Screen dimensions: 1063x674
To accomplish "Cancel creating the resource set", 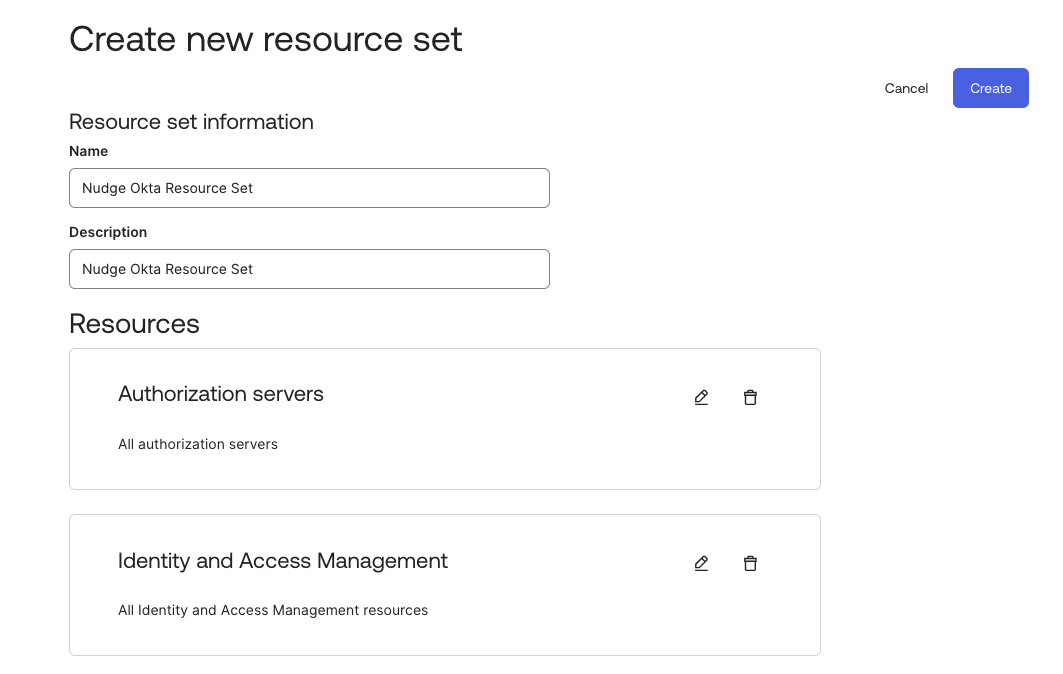I will click(x=906, y=88).
